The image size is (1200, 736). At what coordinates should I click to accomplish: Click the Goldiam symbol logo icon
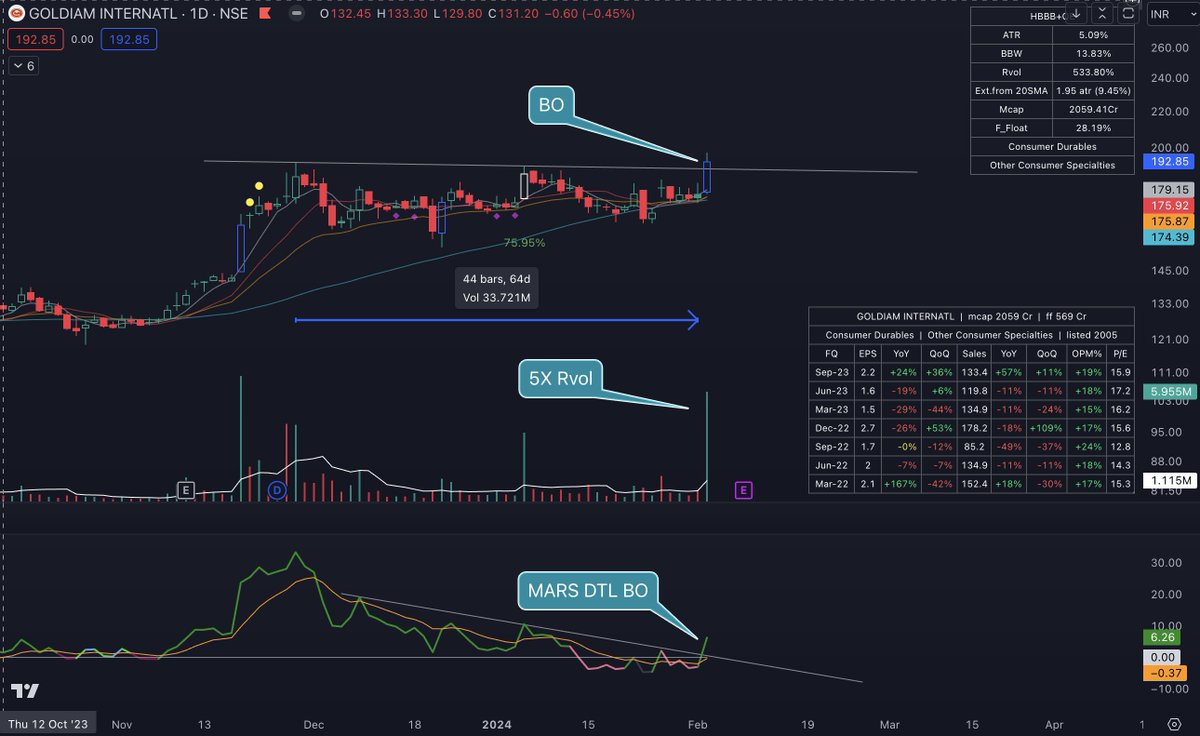coord(17,14)
